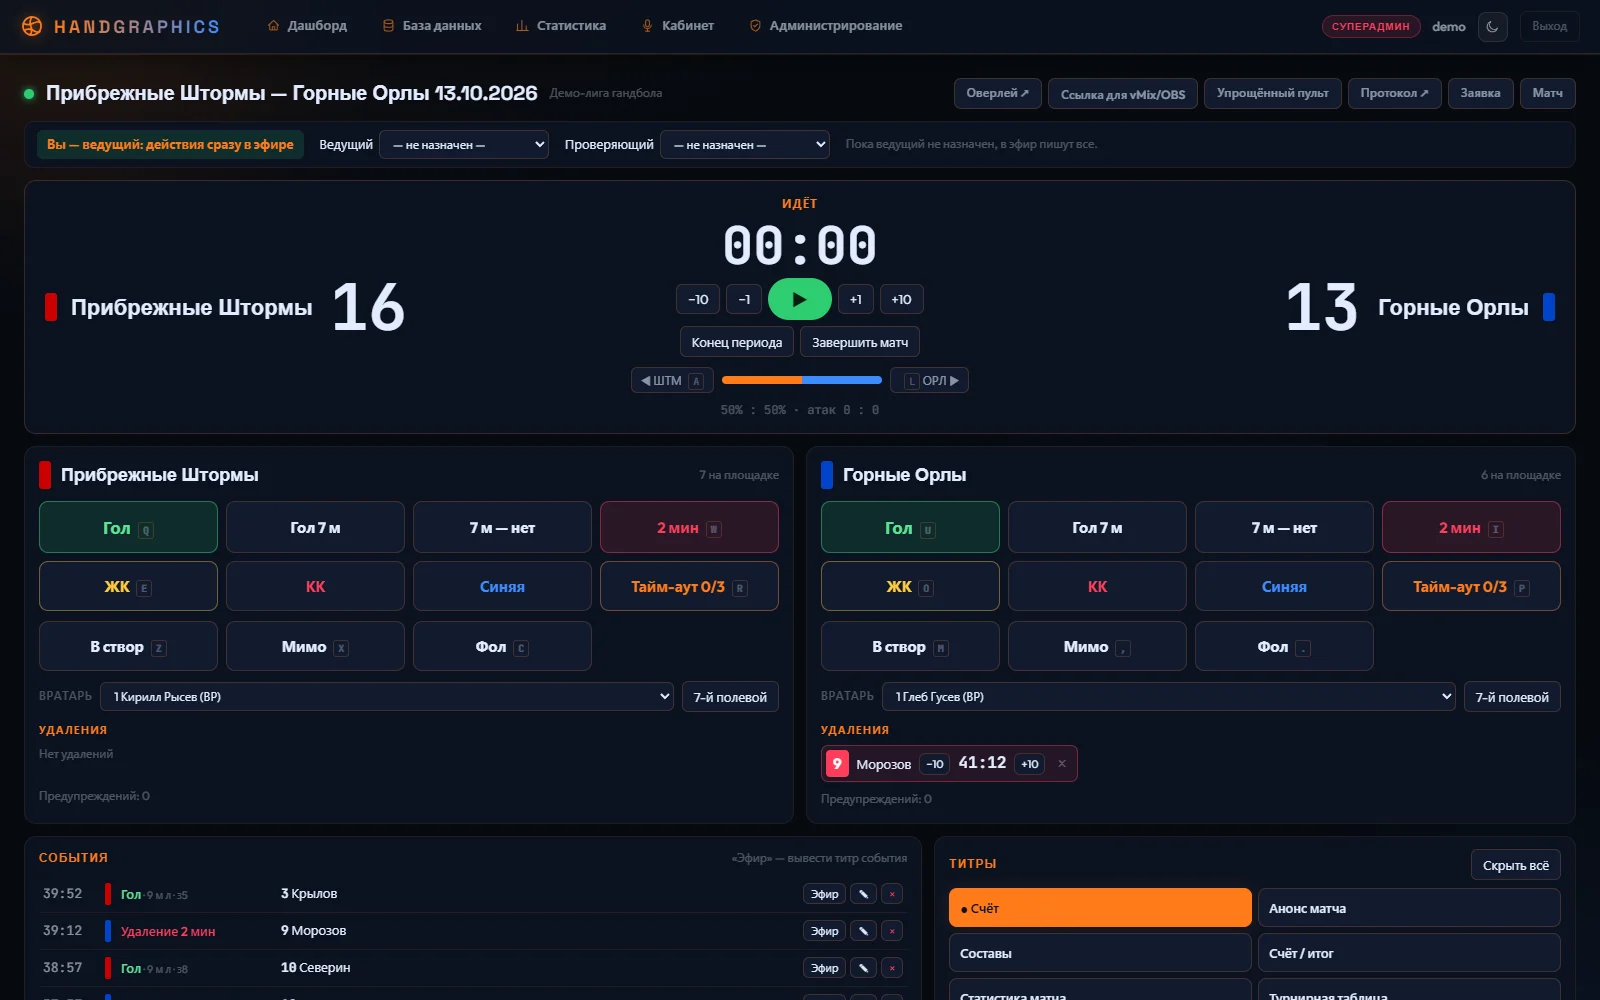Start the match clock with play button
1600x1000 pixels.
(x=799, y=299)
